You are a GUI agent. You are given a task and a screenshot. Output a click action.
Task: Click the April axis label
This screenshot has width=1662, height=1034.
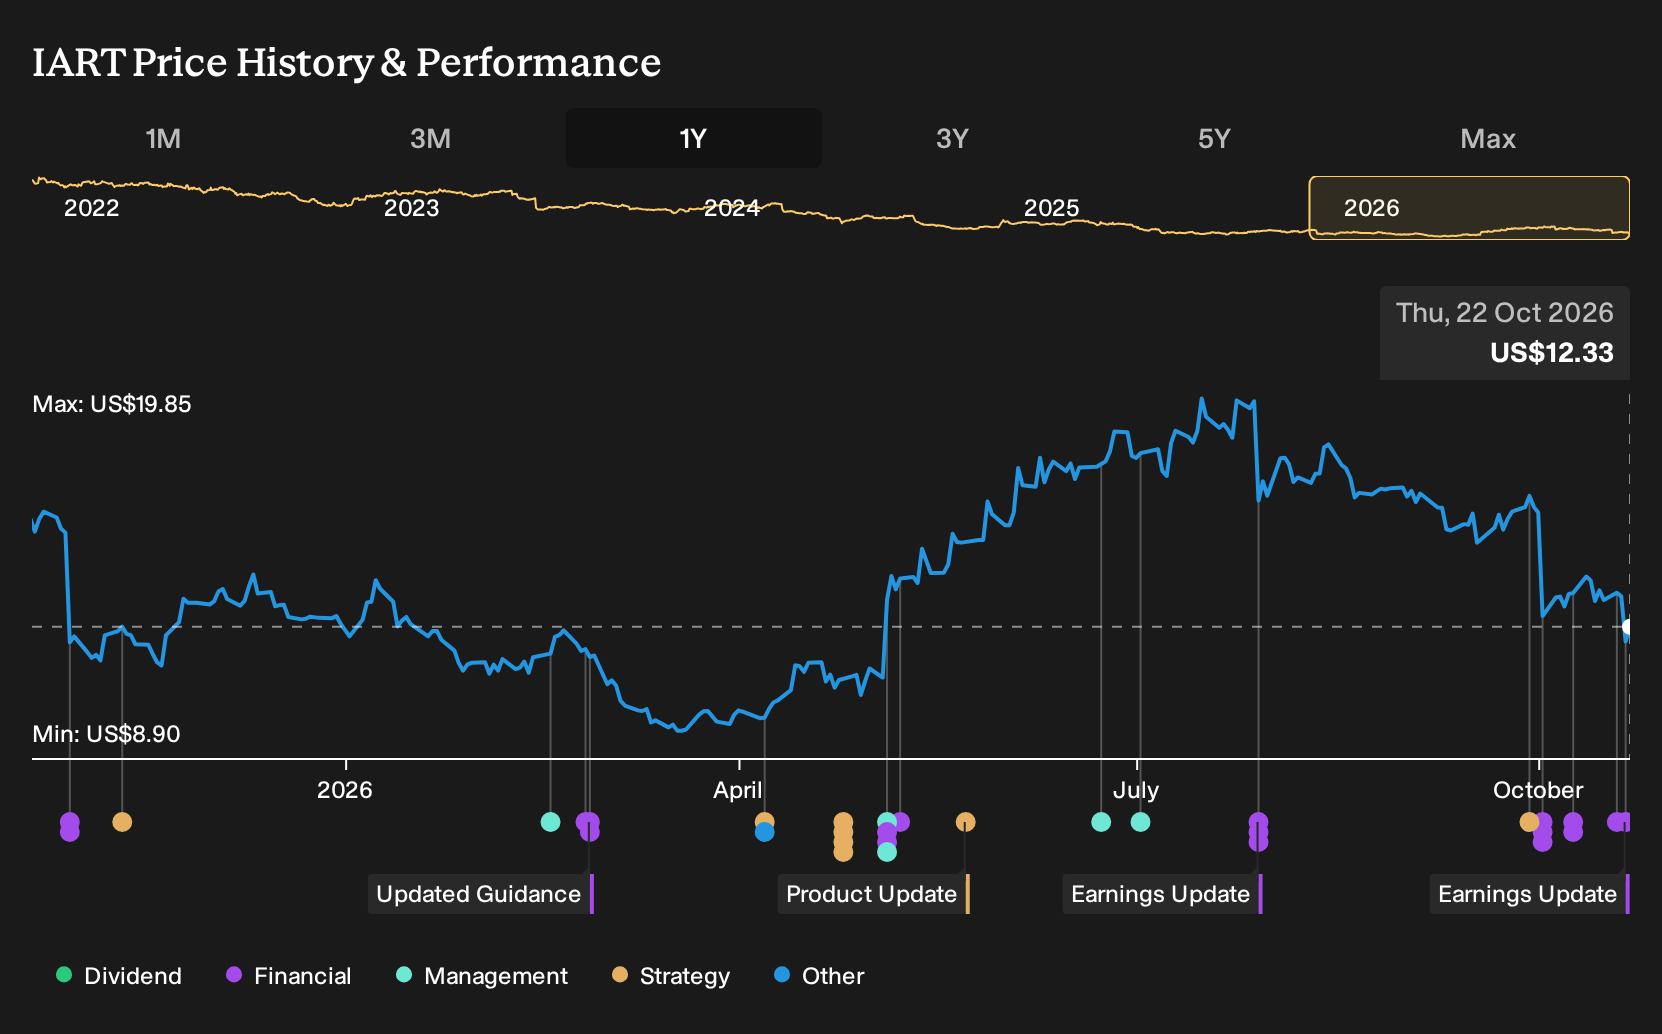[x=738, y=790]
